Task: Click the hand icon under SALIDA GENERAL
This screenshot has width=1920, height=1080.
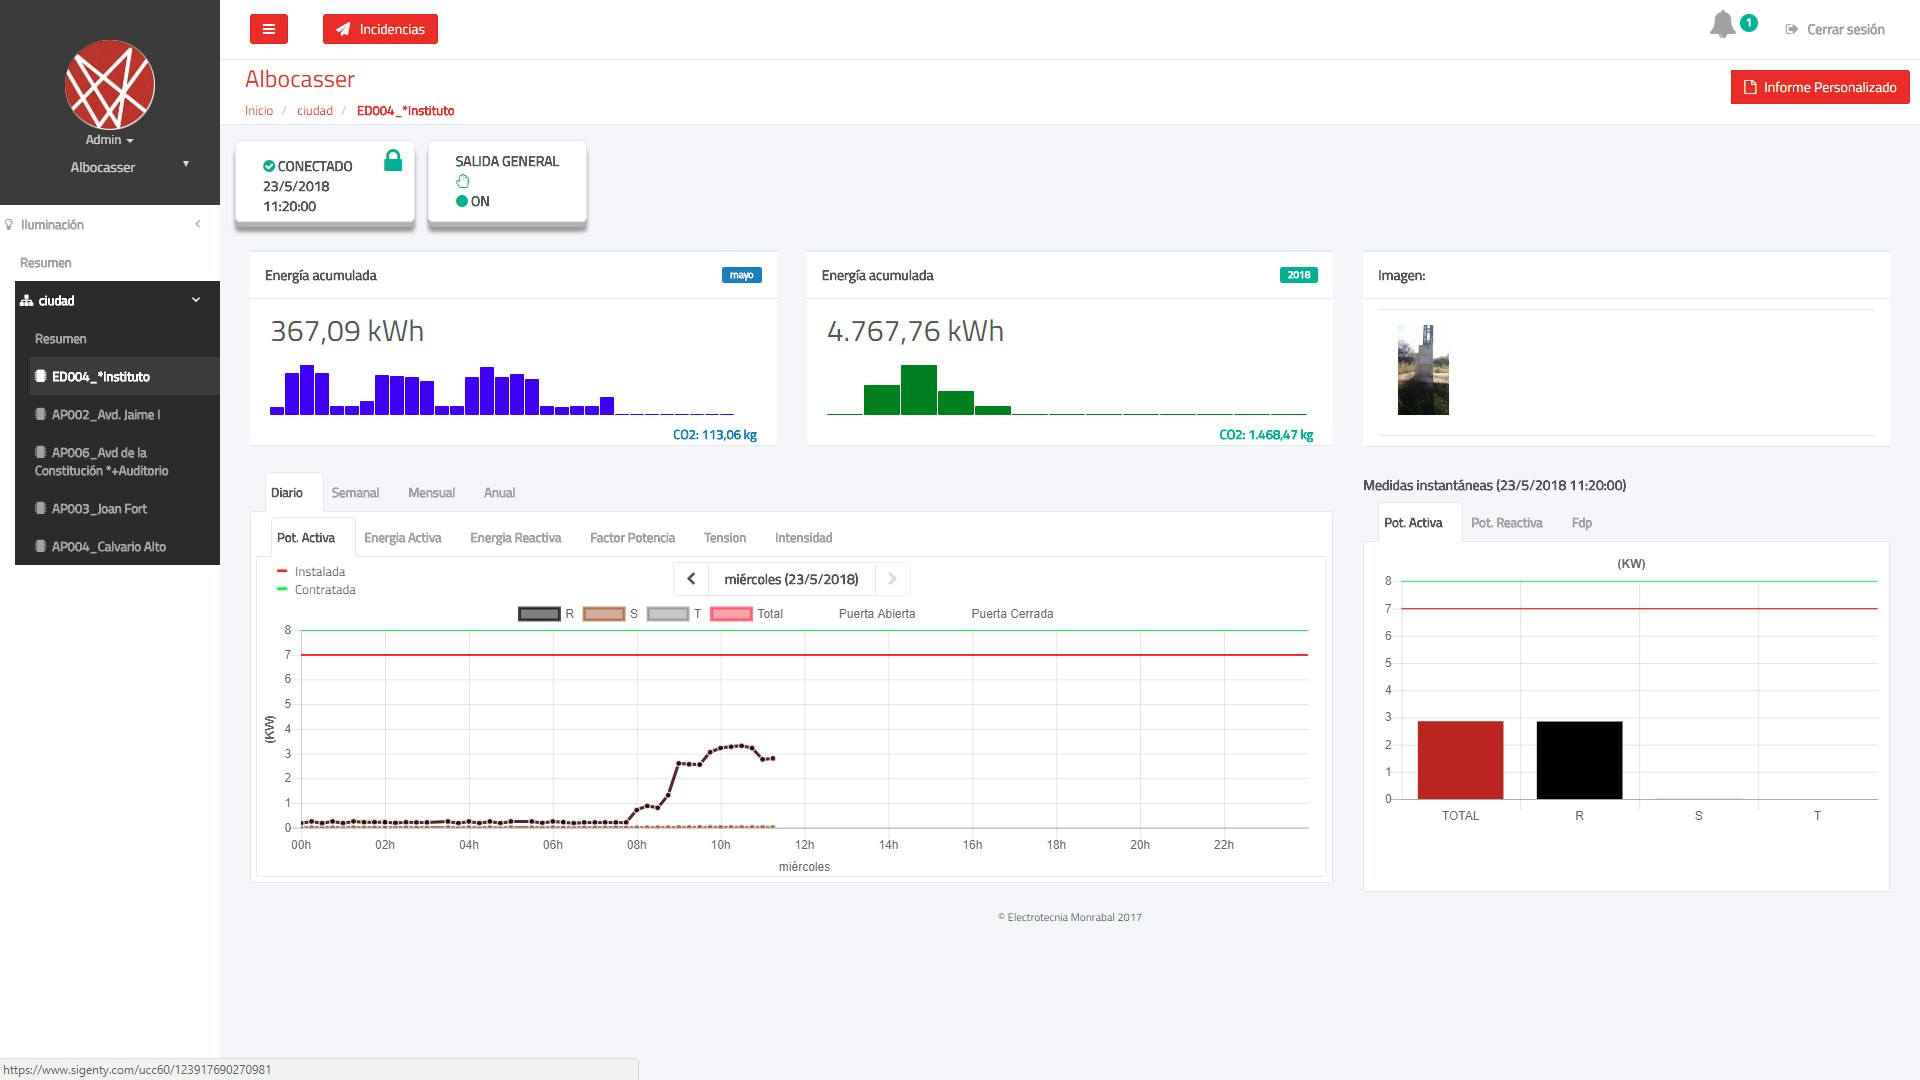Action: (463, 180)
